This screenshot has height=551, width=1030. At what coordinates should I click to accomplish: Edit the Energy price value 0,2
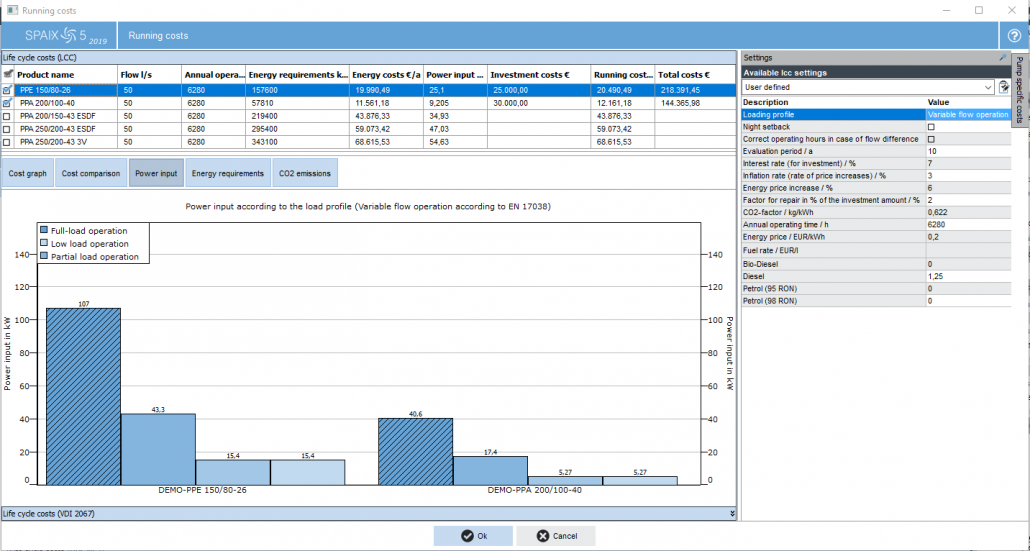click(x=968, y=237)
